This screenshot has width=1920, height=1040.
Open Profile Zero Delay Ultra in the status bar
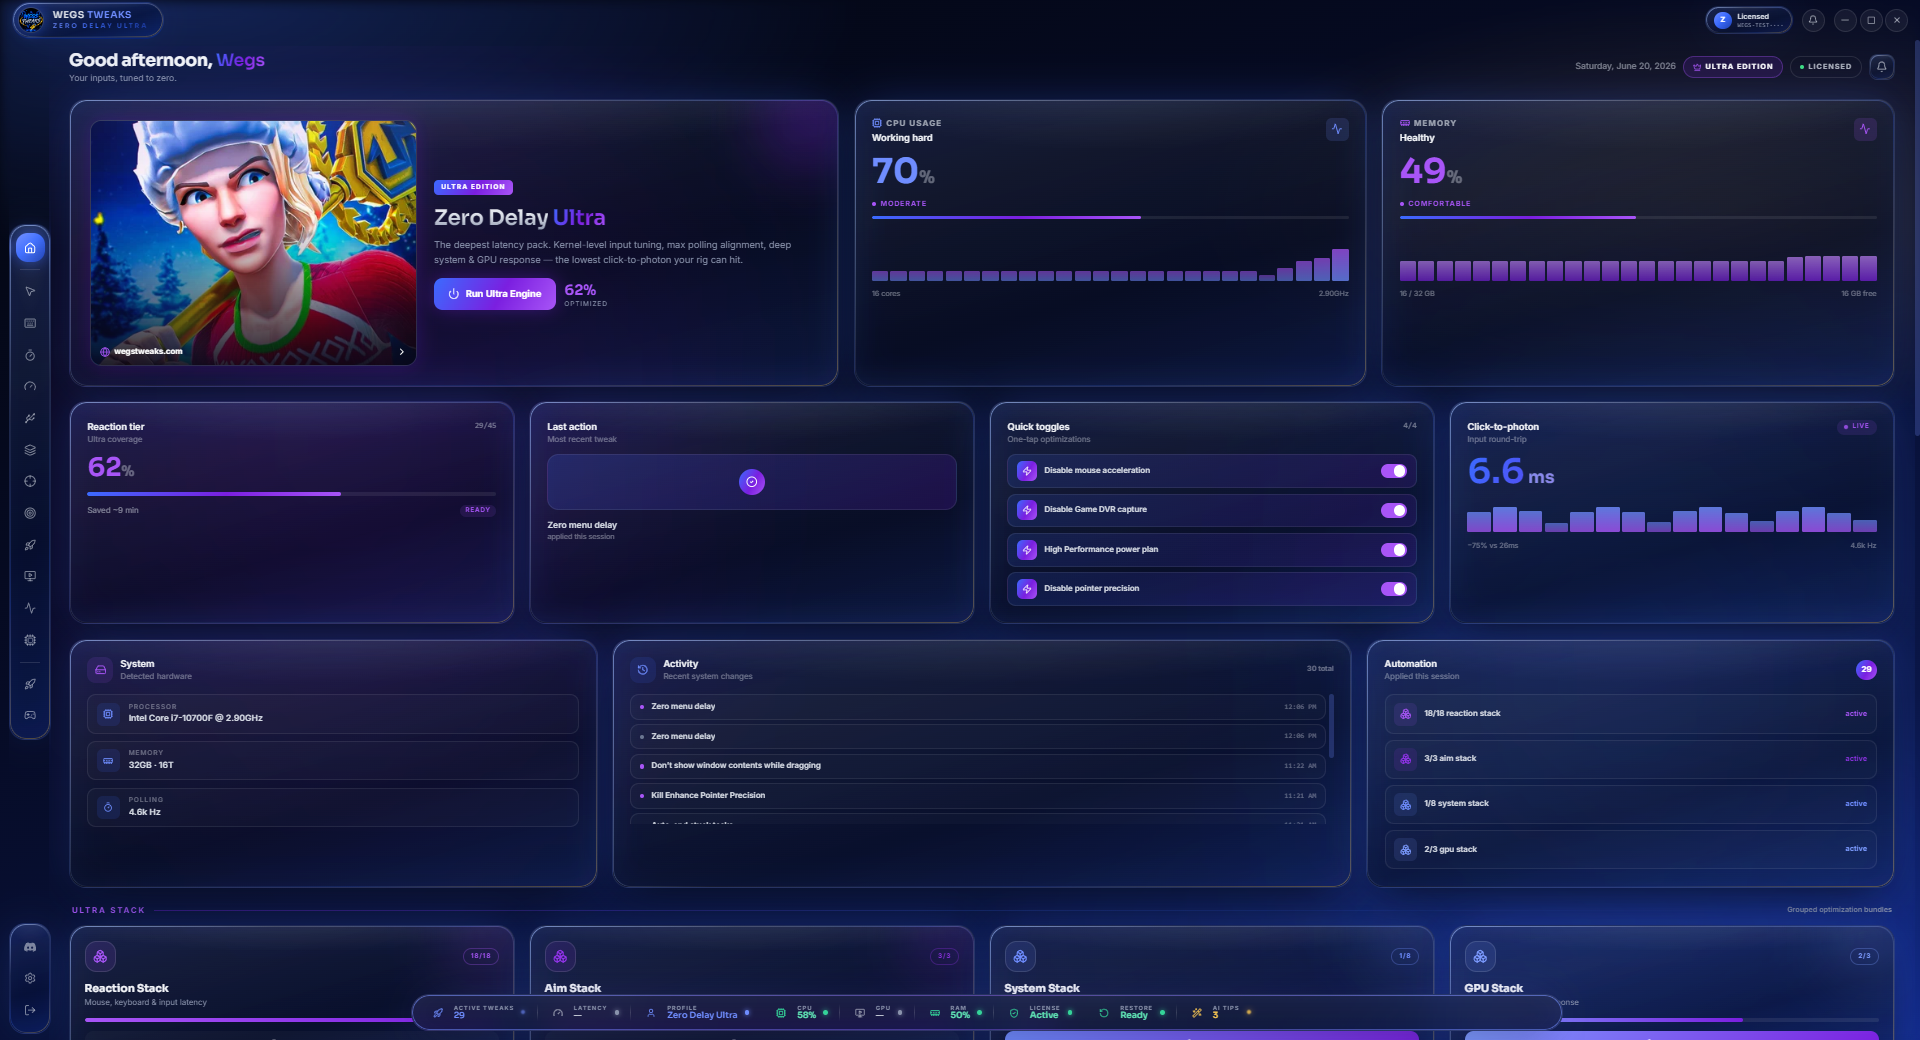[x=698, y=1012]
